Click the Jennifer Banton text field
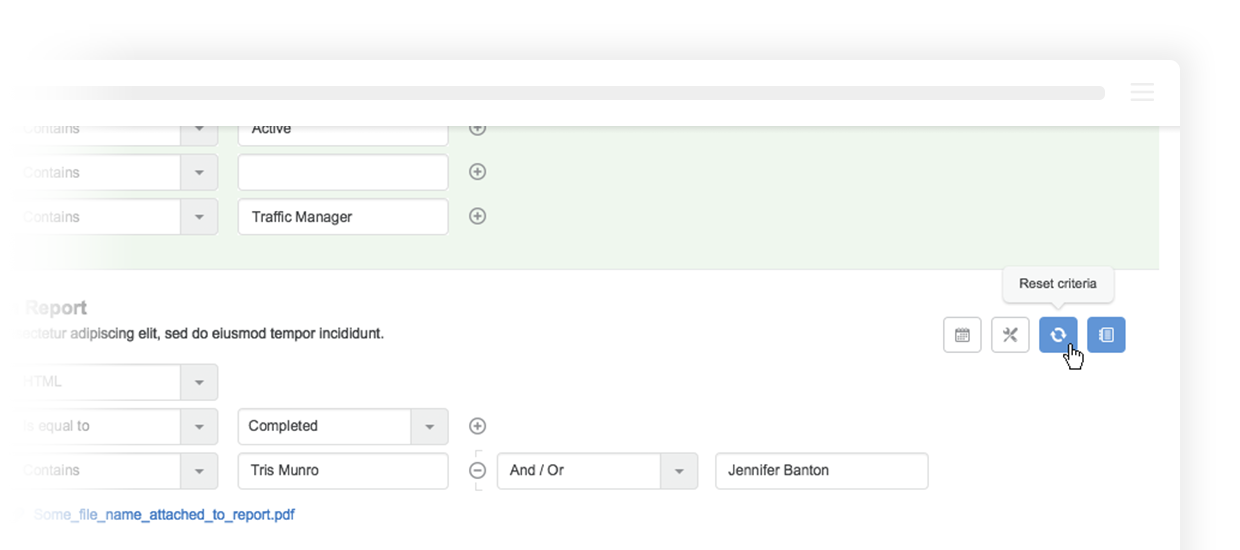This screenshot has width=1240, height=550. (x=822, y=470)
